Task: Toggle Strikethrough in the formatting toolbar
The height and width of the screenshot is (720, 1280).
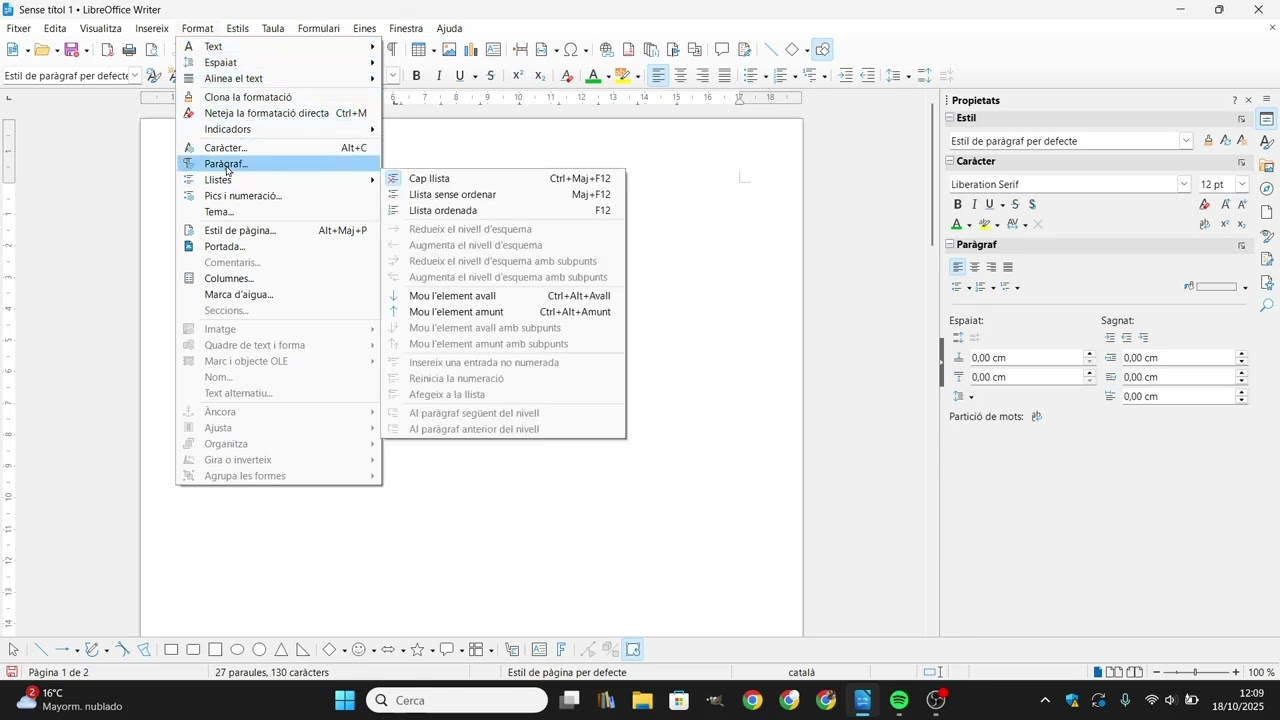Action: 491,76
